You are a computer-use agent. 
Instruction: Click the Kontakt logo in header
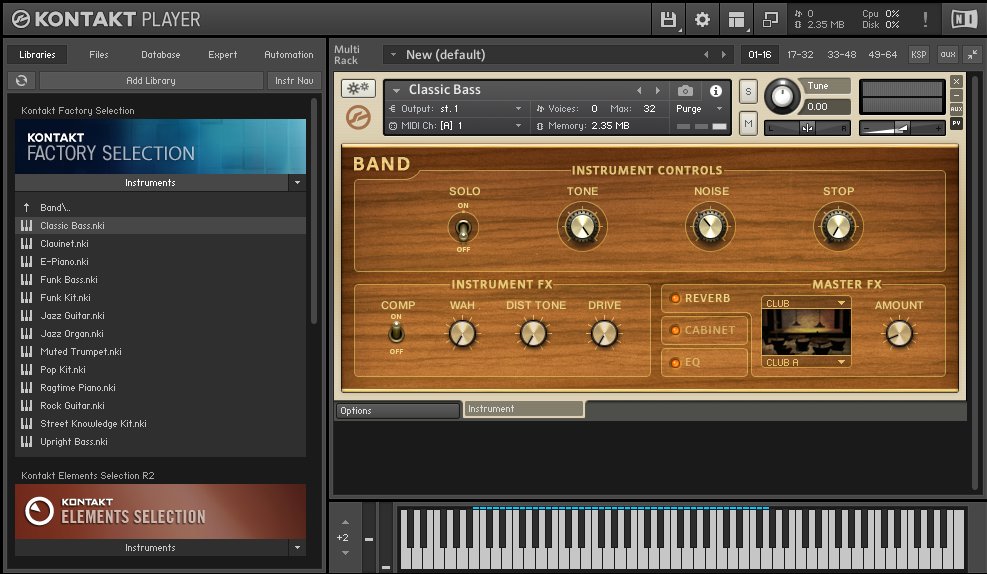point(21,20)
